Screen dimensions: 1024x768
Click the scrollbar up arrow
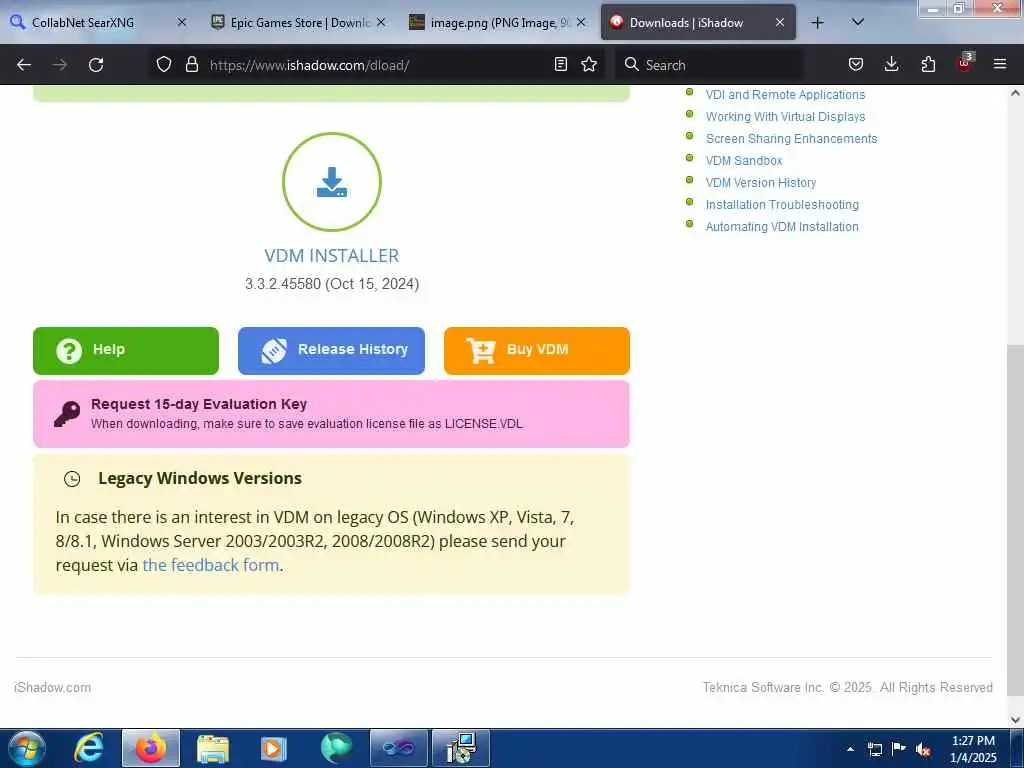pyautogui.click(x=1015, y=93)
